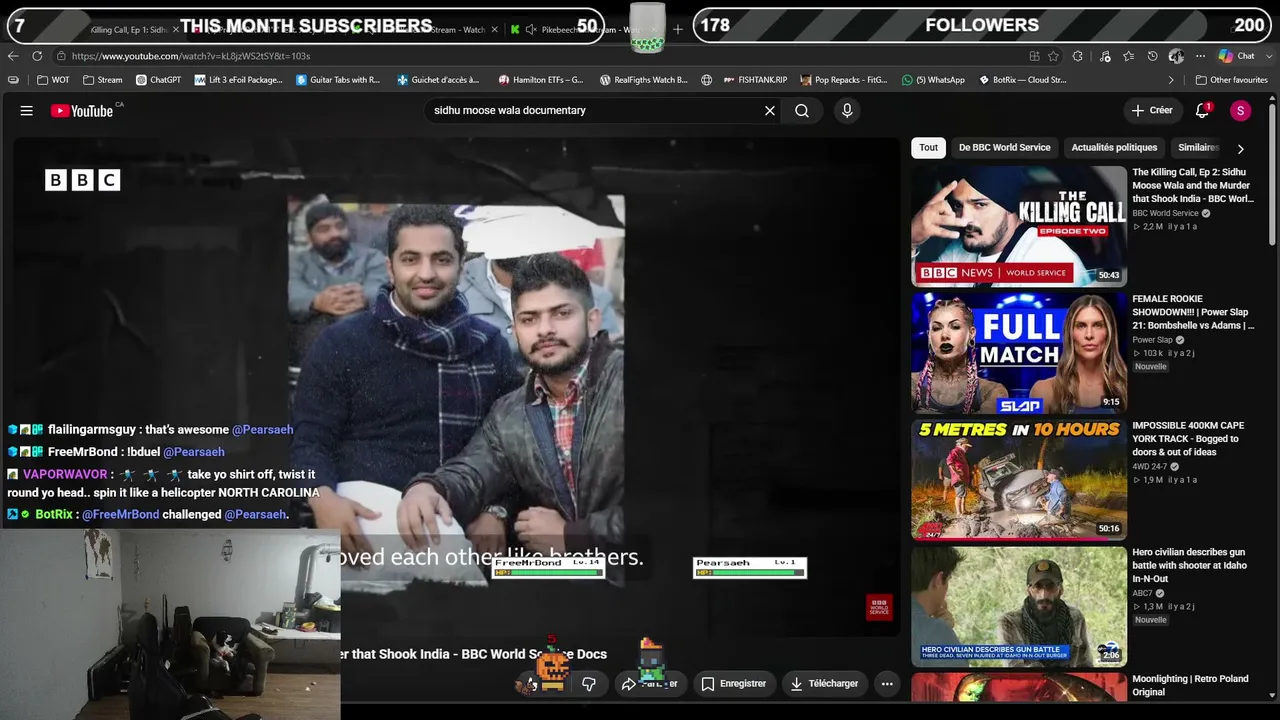Open the Lift 3 eFoil Package bookmark
Image resolution: width=1280 pixels, height=720 pixels.
pyautogui.click(x=239, y=80)
